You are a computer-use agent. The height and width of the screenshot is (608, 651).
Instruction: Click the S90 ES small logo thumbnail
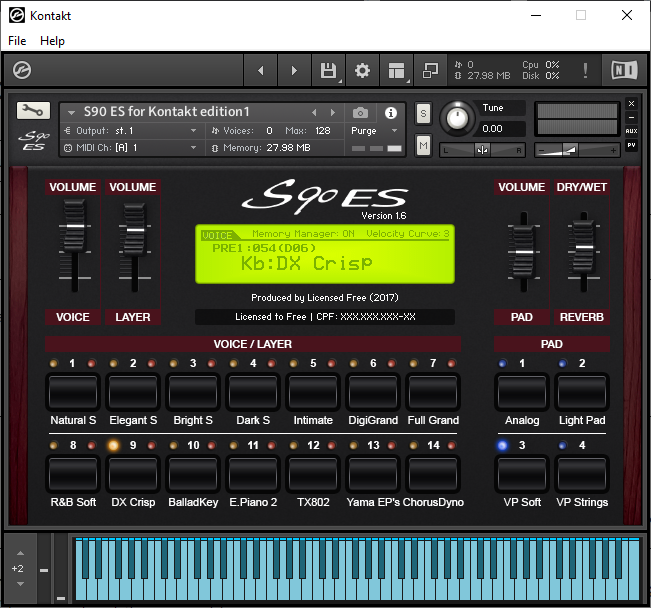34,141
